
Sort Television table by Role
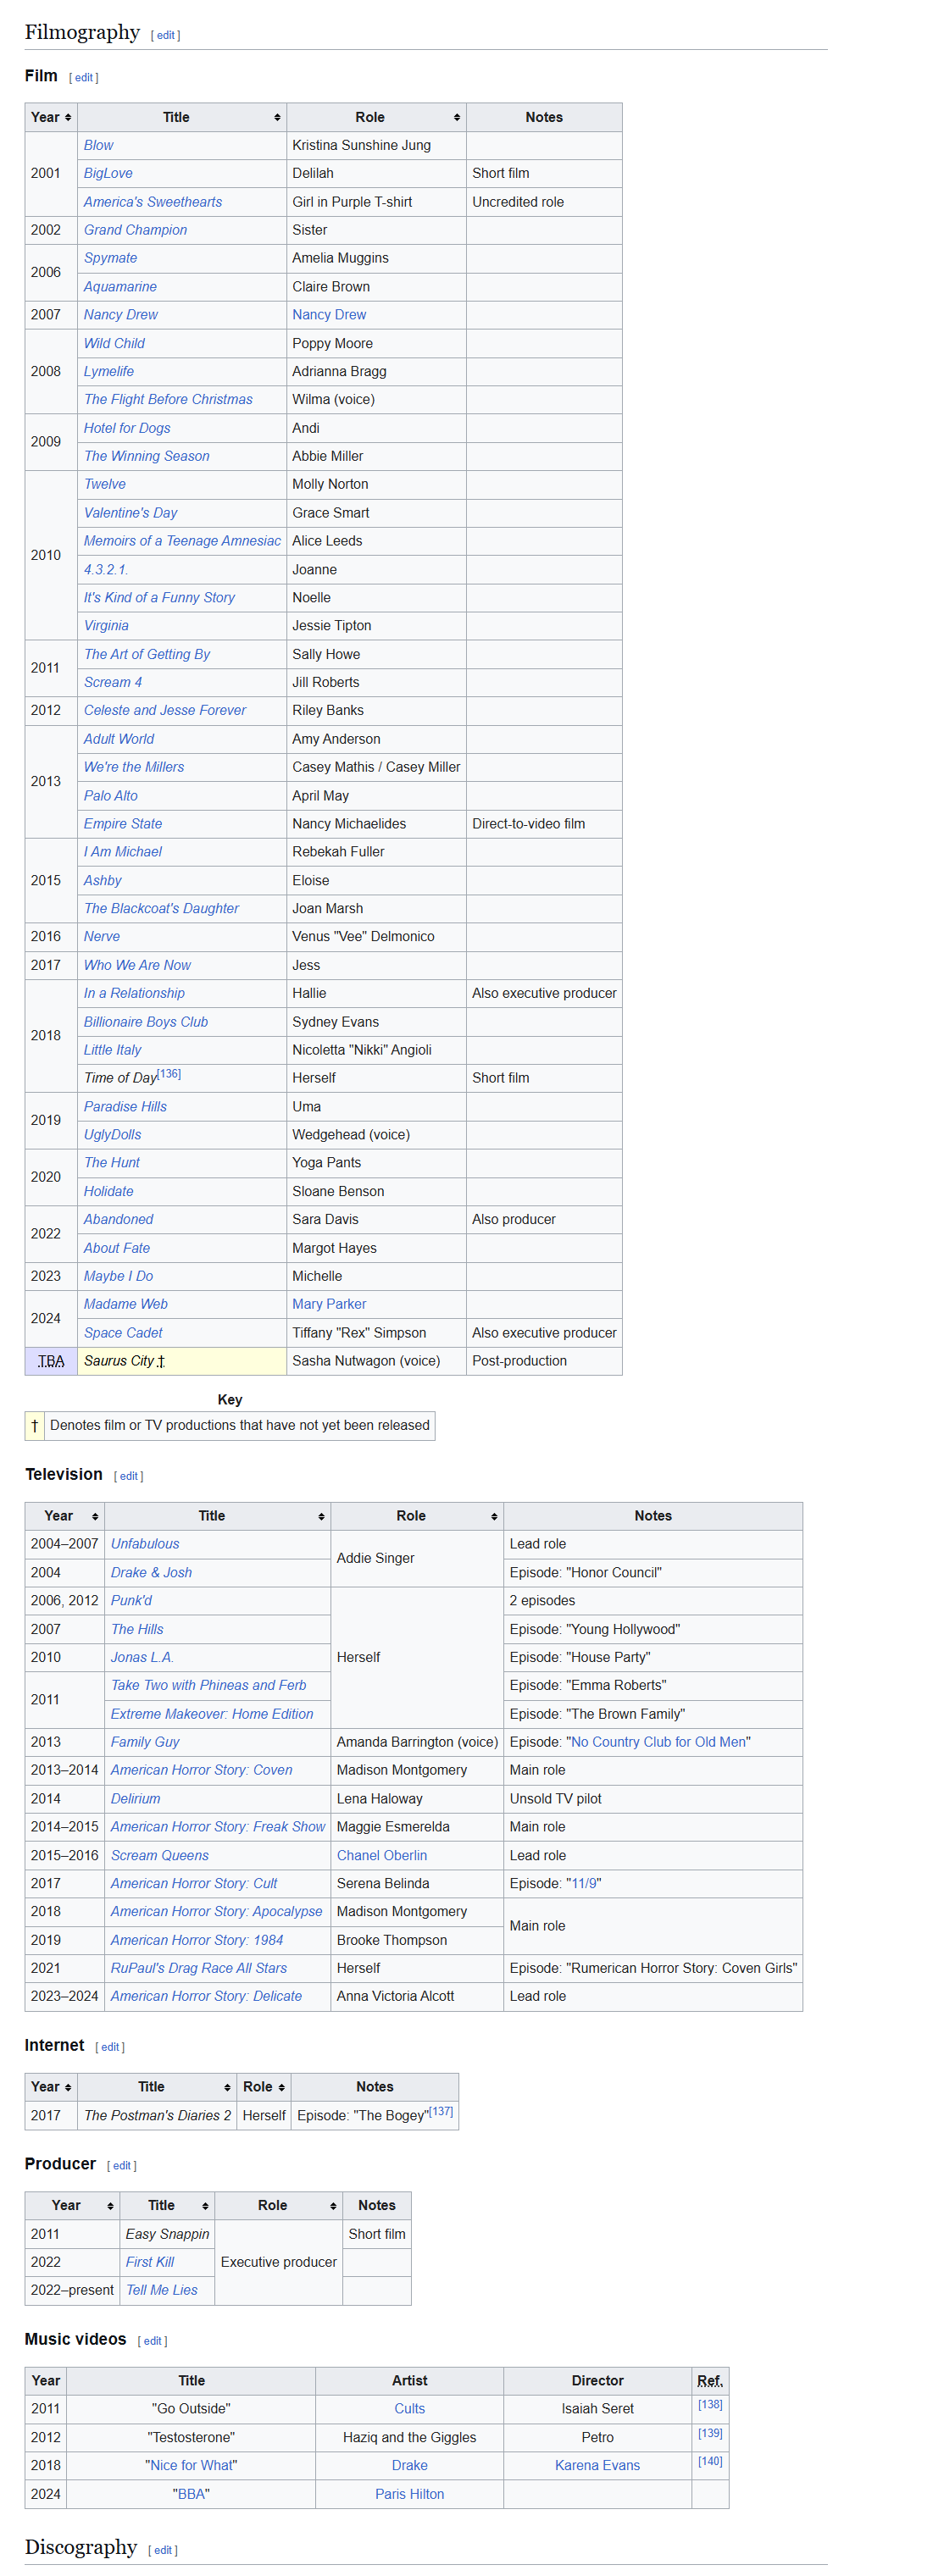tap(417, 1515)
